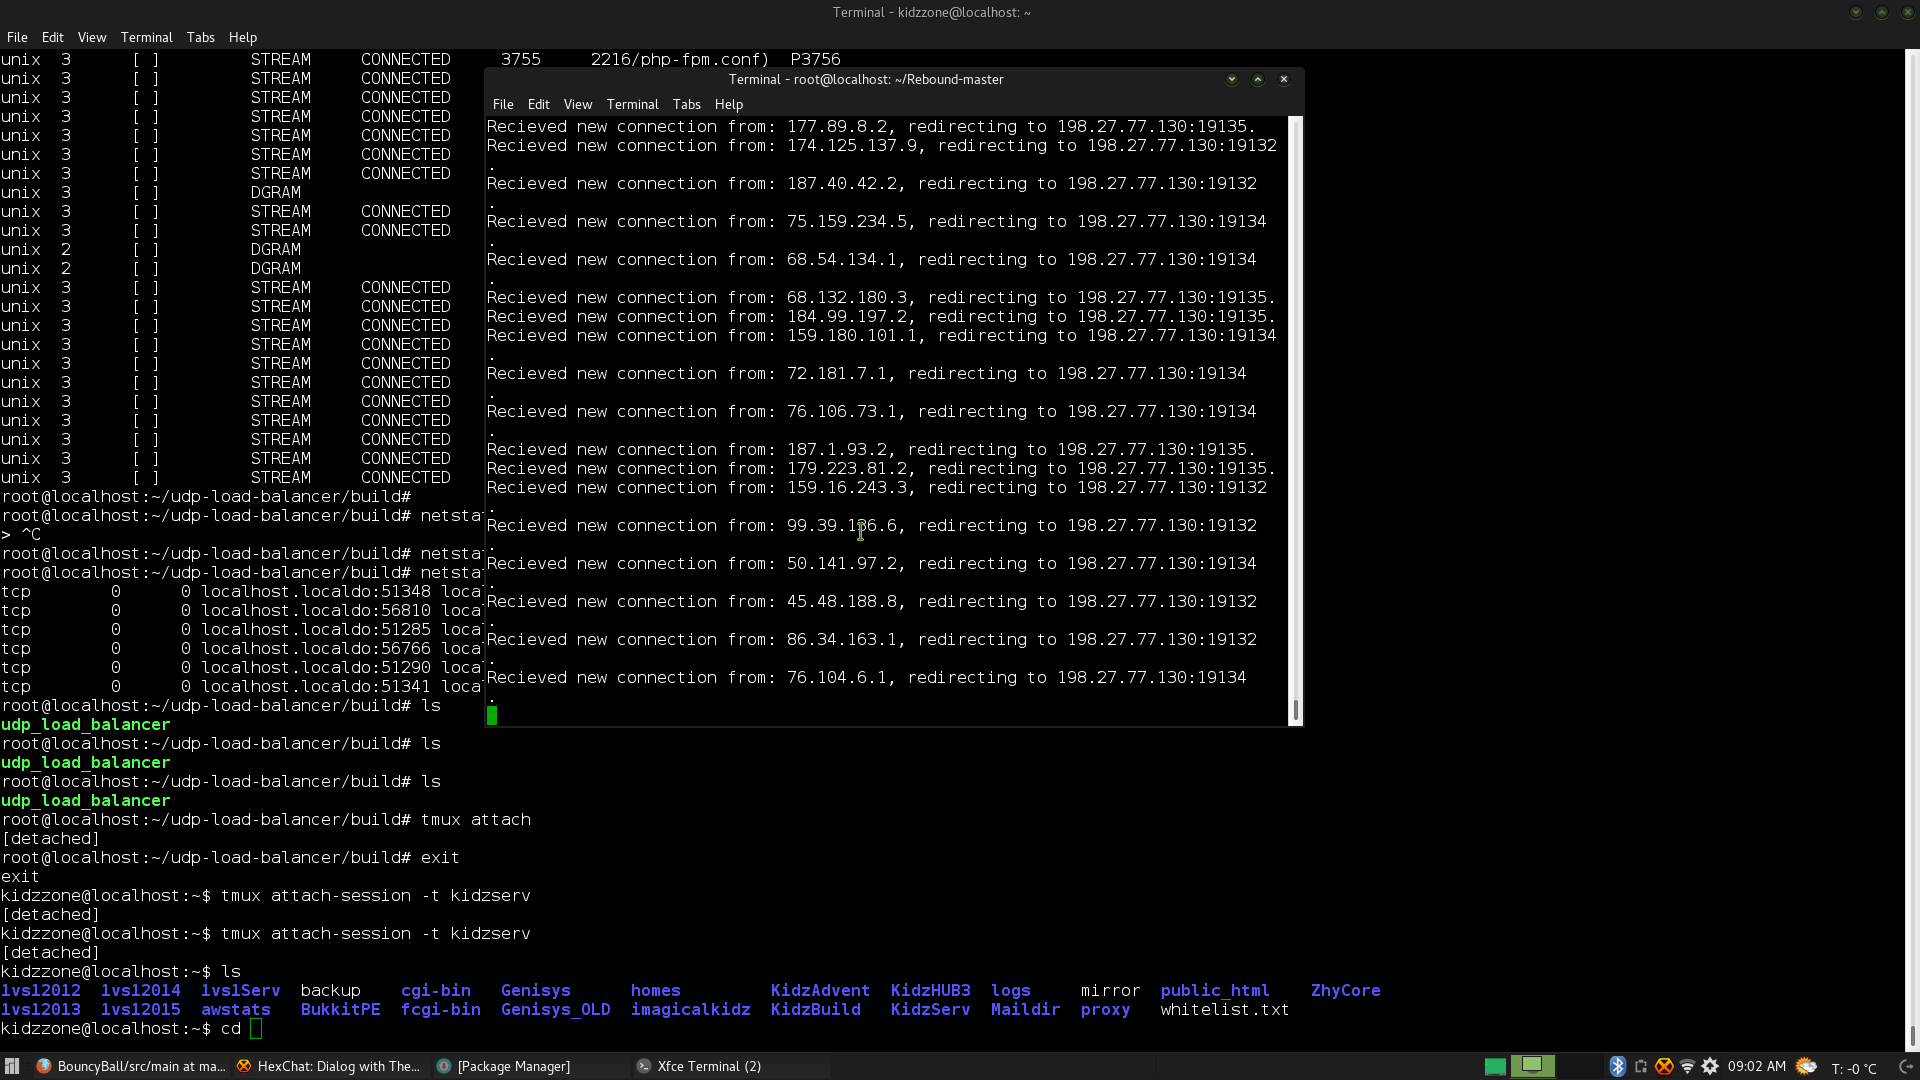
Task: Open Tabs menu in Rebound-master terminal
Action: 686,104
